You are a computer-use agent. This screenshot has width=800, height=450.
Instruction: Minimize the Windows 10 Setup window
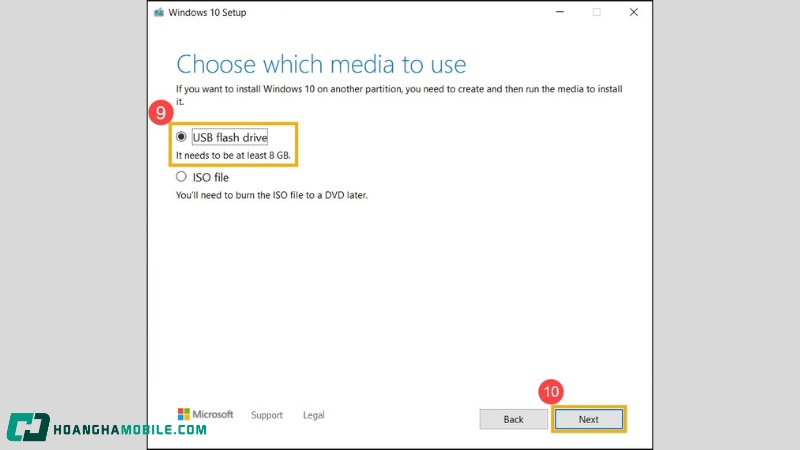560,12
